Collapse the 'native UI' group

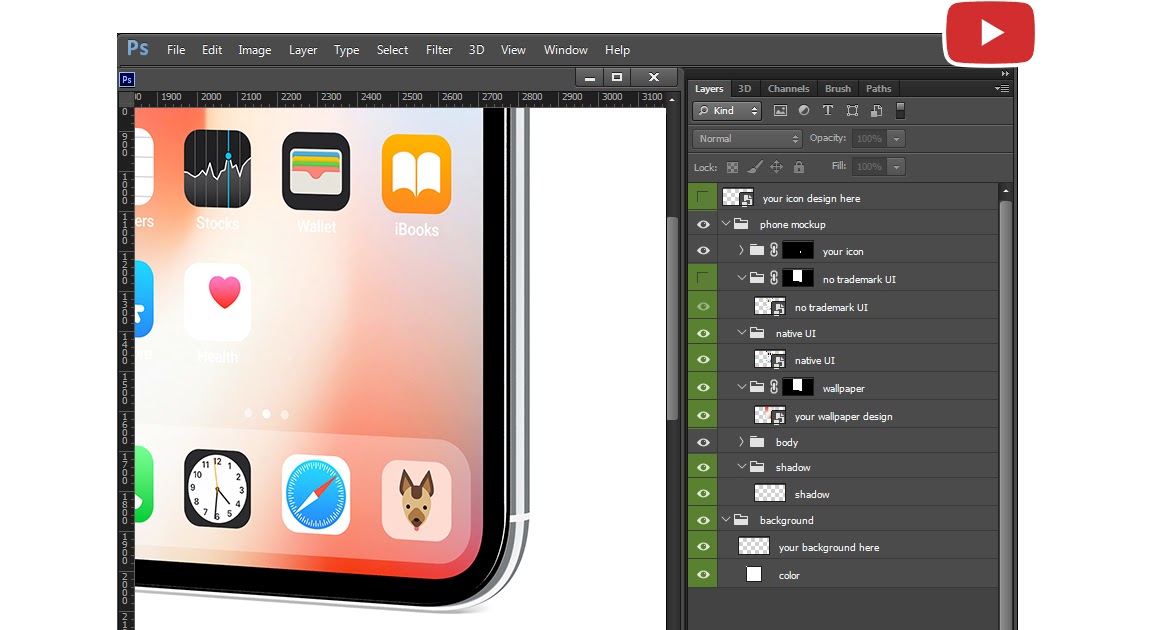(741, 333)
